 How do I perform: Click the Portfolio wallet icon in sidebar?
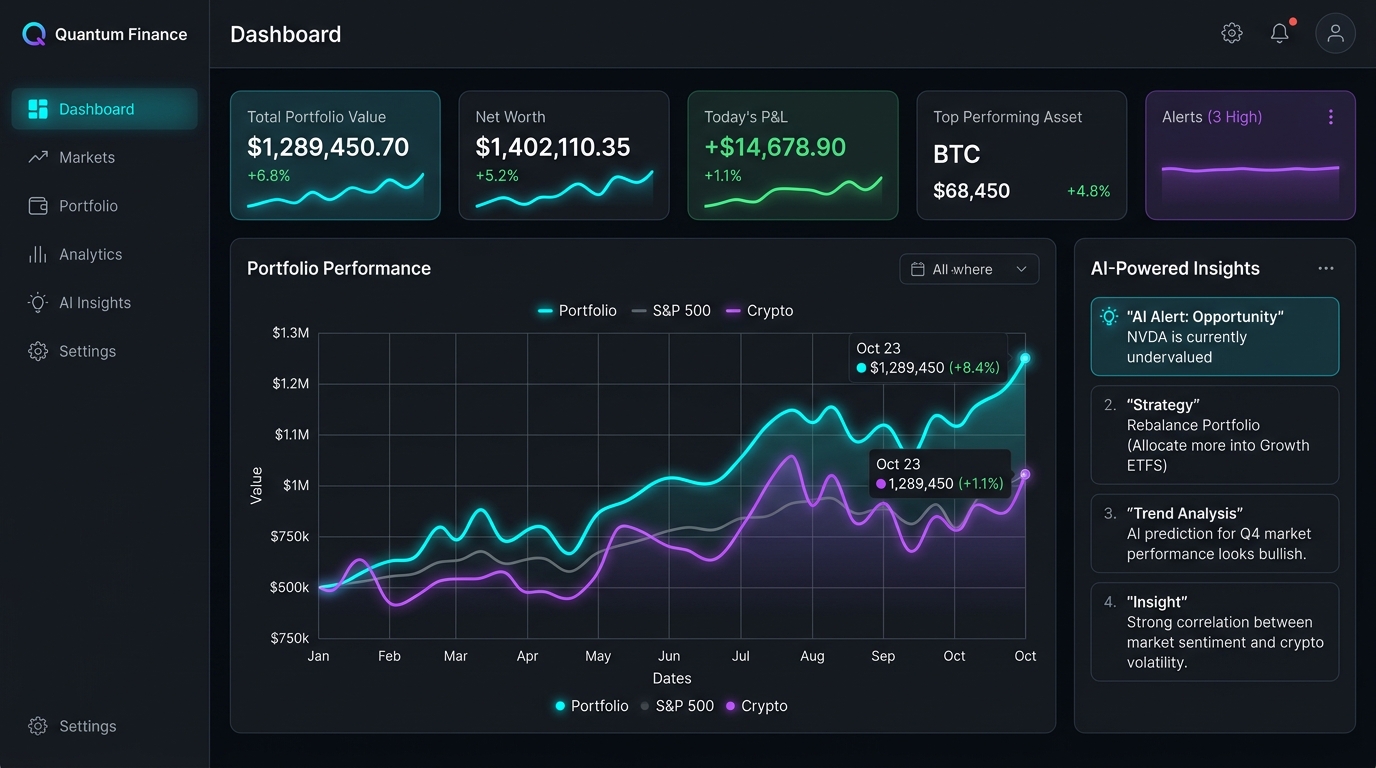pos(38,206)
